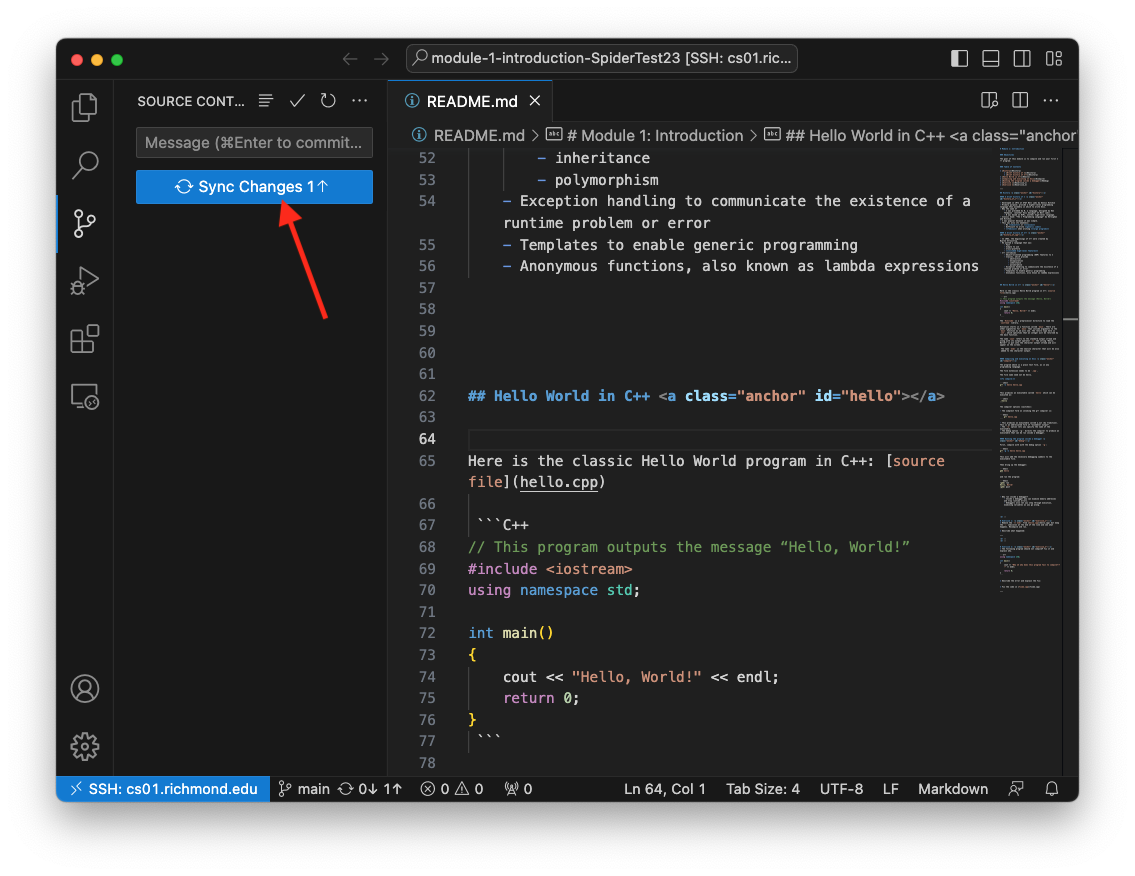Image resolution: width=1135 pixels, height=876 pixels.
Task: Click line number 62 in the gutter
Action: click(427, 396)
